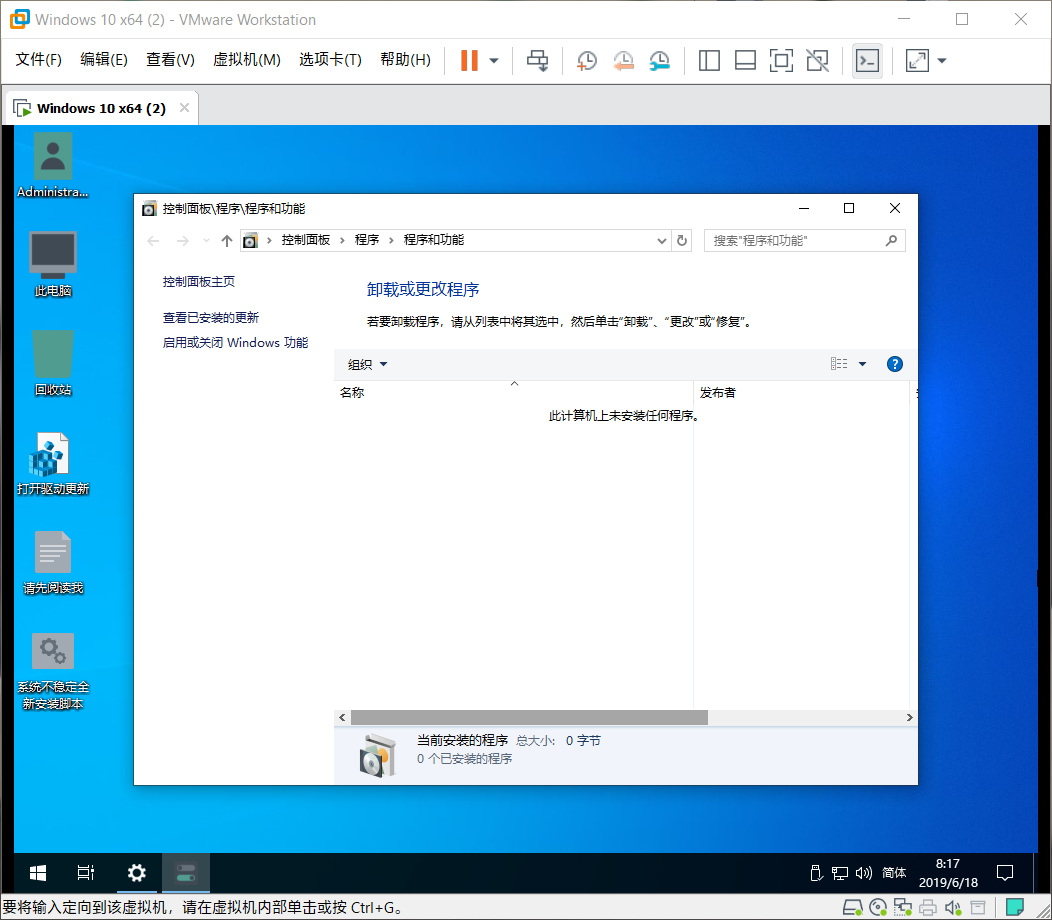Screen dimensions: 1052x920
Task: Expand the more view options arrow
Action: (x=863, y=364)
